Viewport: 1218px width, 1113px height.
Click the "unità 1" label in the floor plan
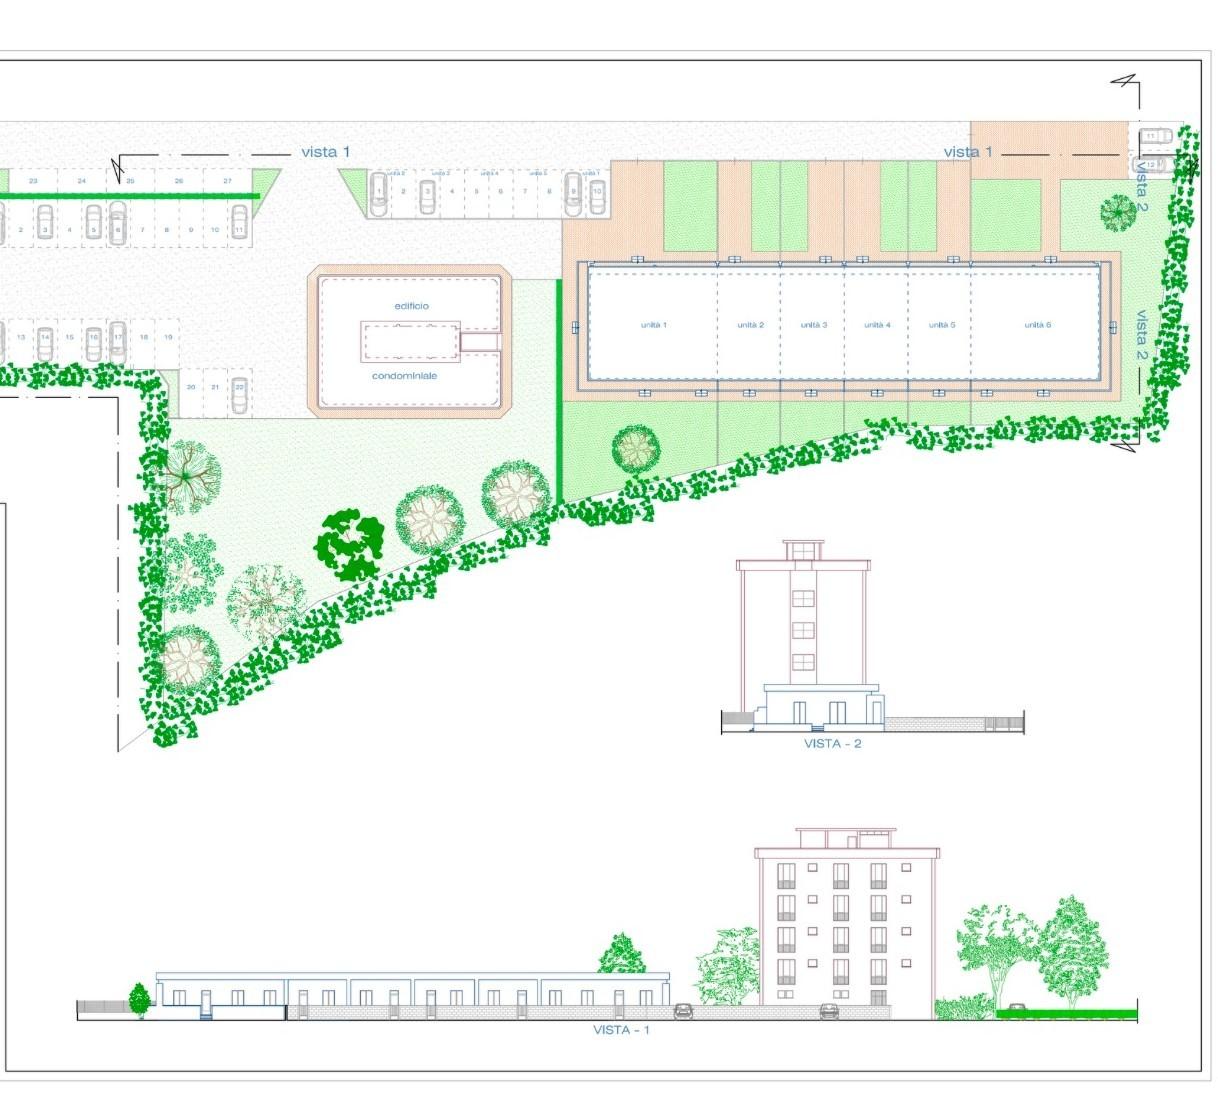(x=653, y=325)
